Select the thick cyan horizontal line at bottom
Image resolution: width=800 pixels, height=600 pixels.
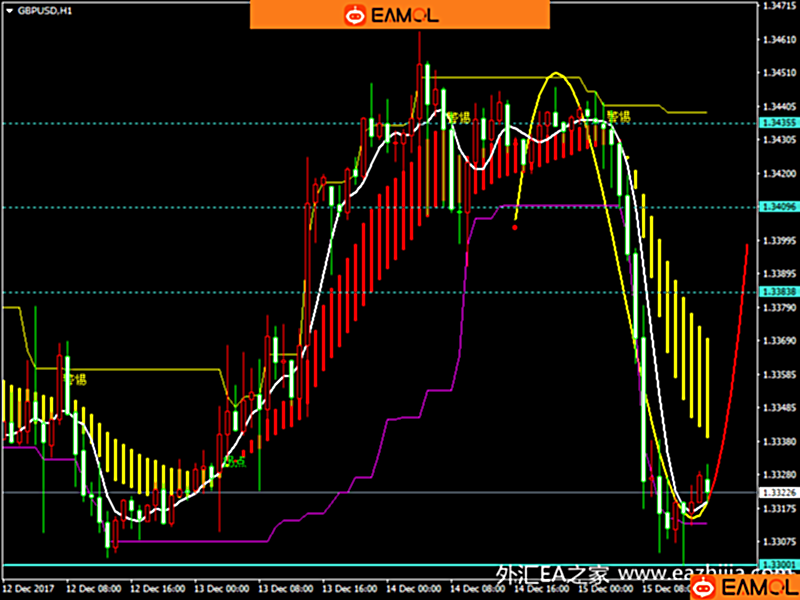click(x=300, y=566)
